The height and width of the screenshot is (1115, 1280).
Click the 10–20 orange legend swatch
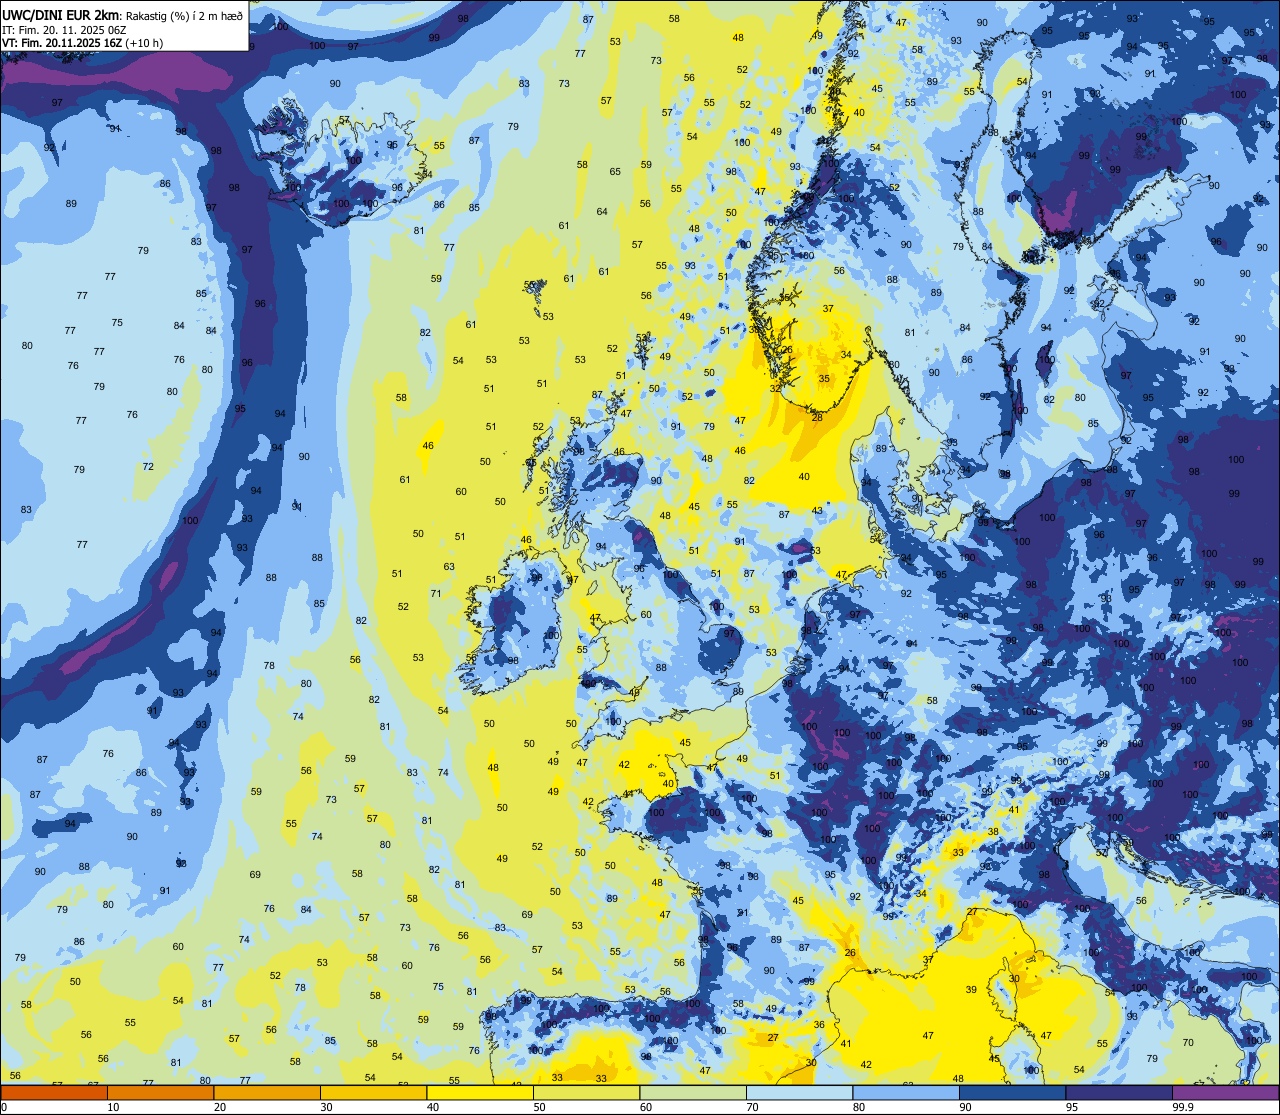160,1093
